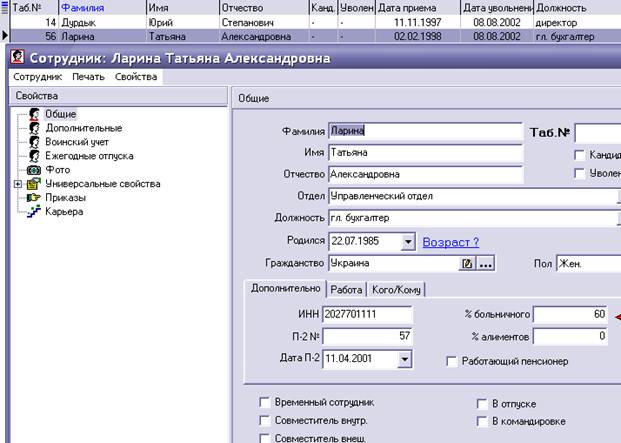621x443 pixels.
Task: Click the ellipsis button beside Гражданство
Action: (x=486, y=264)
